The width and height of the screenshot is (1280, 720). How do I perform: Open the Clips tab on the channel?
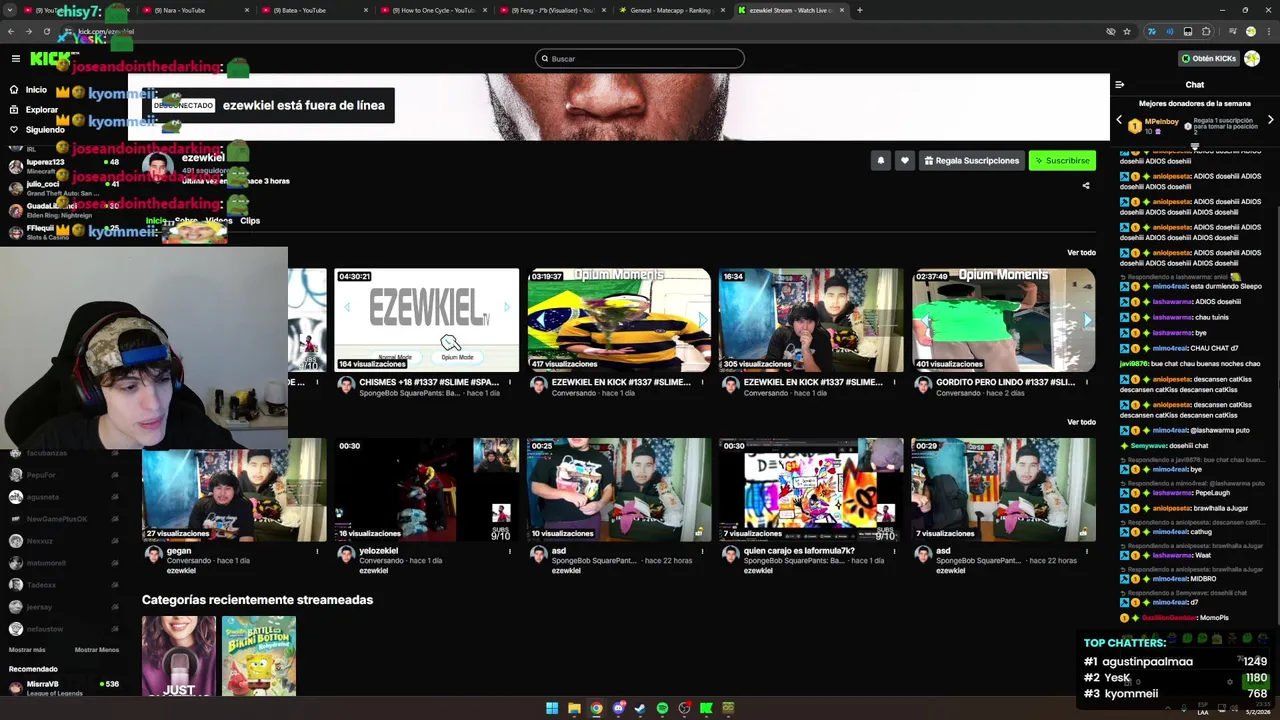250,221
